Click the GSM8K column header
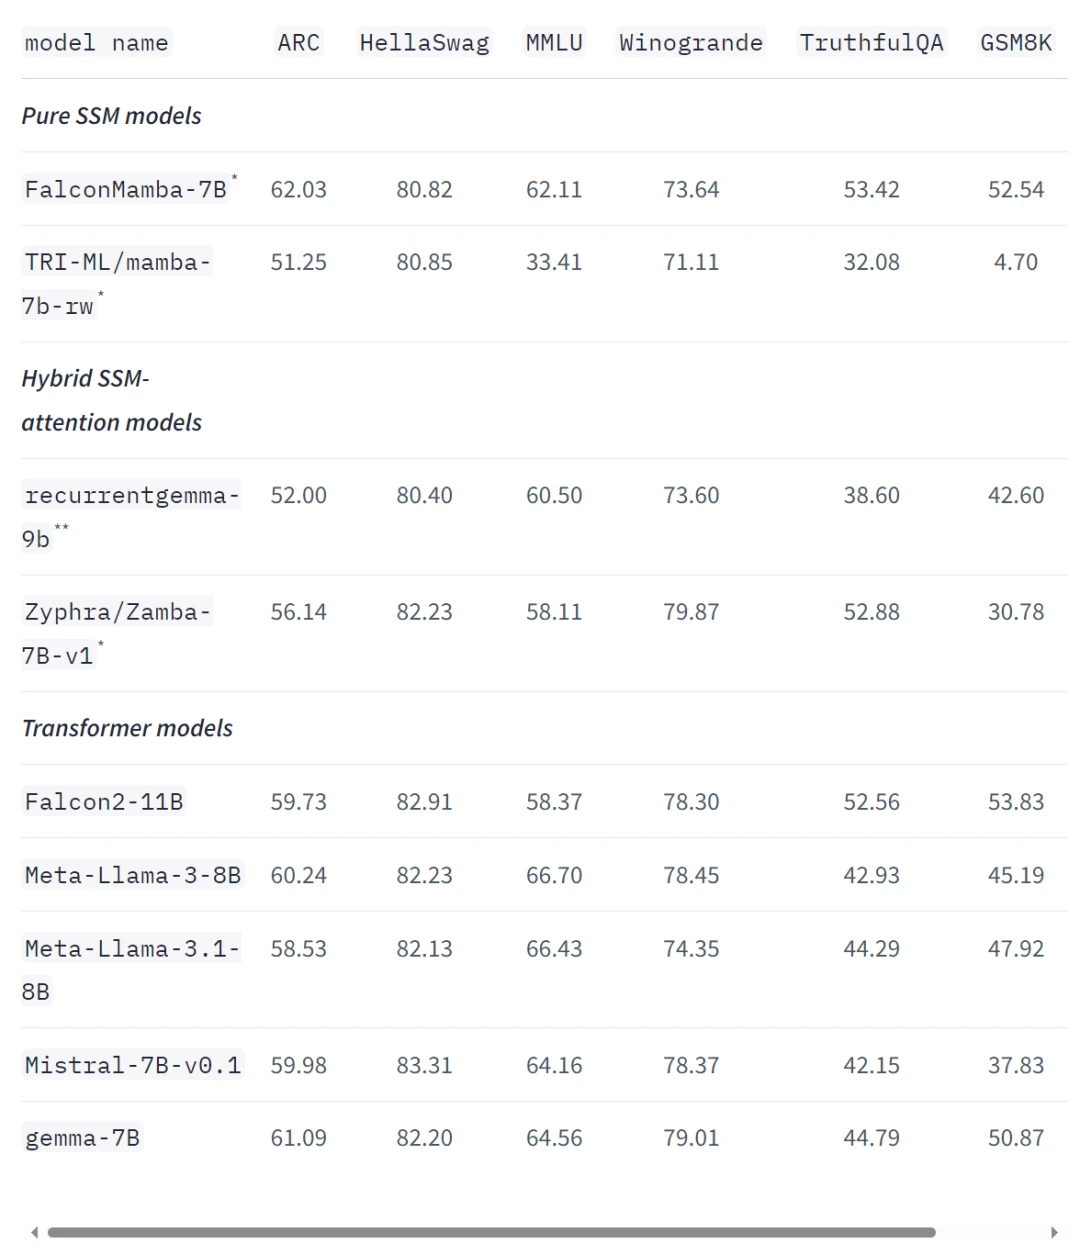 point(1016,43)
